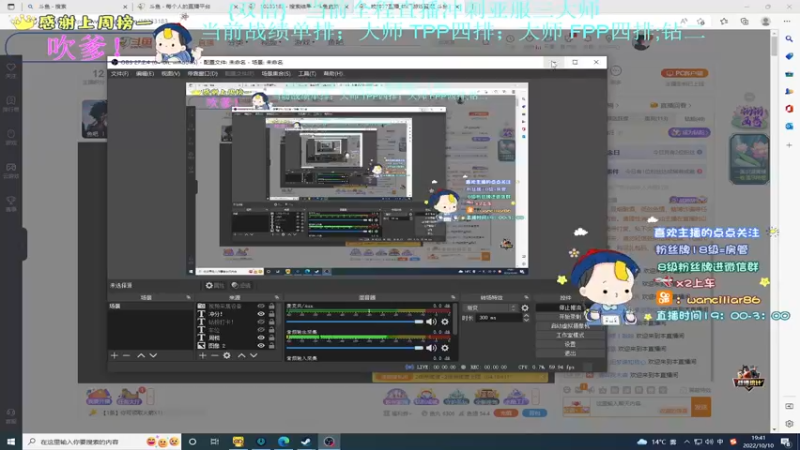Click 工作室模式 studio mode button

point(570,335)
